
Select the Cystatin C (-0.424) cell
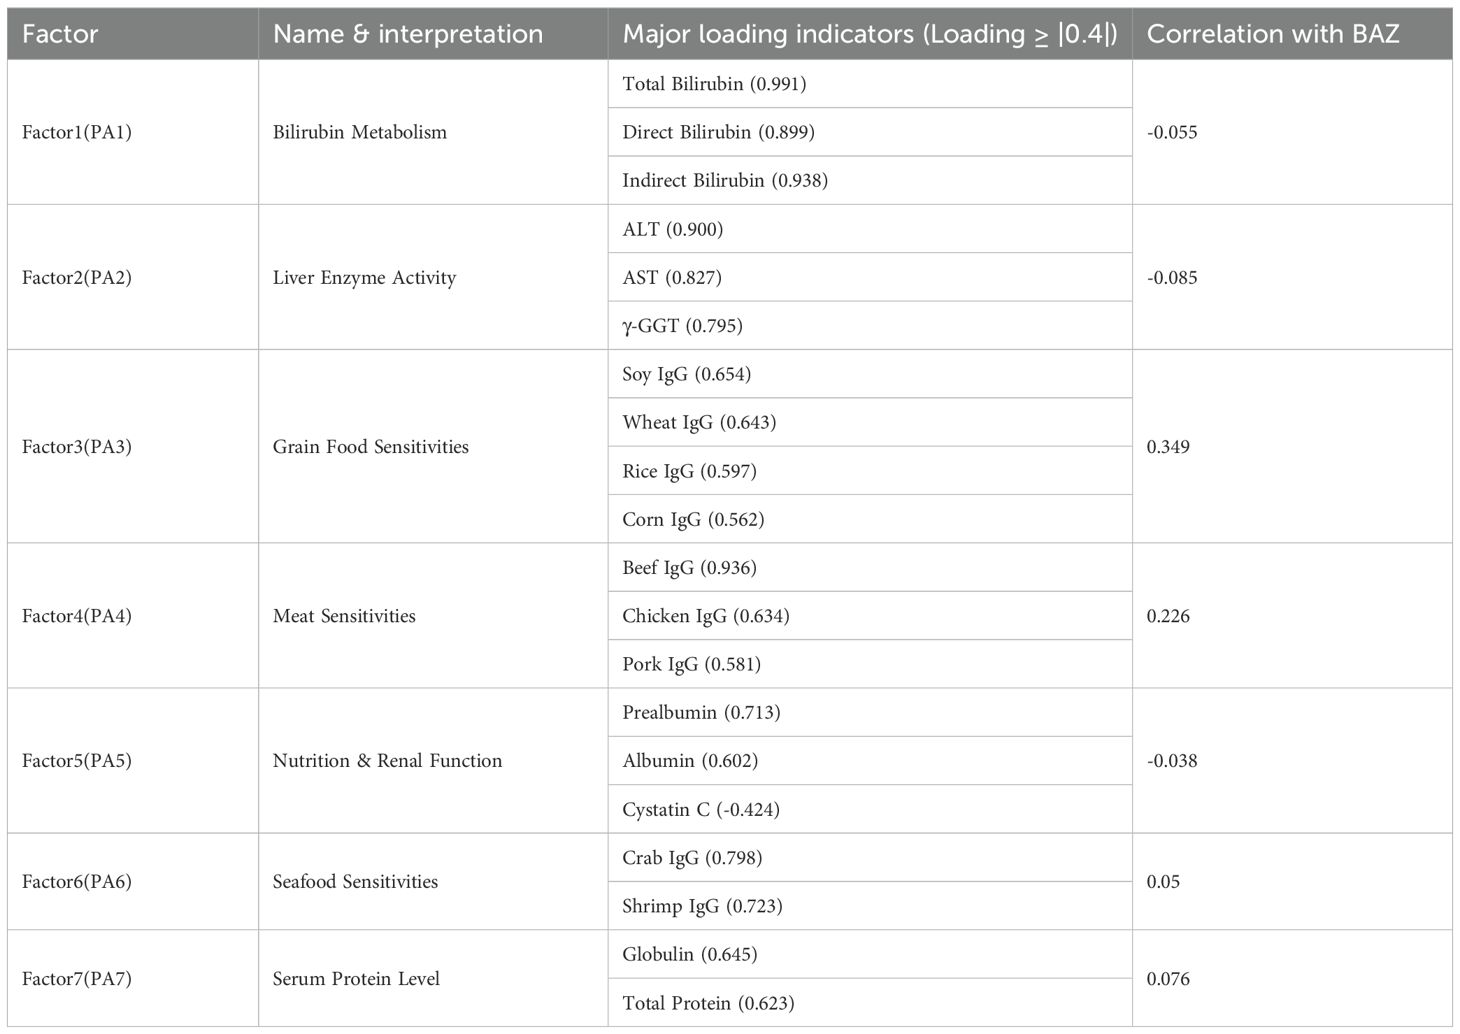(700, 810)
